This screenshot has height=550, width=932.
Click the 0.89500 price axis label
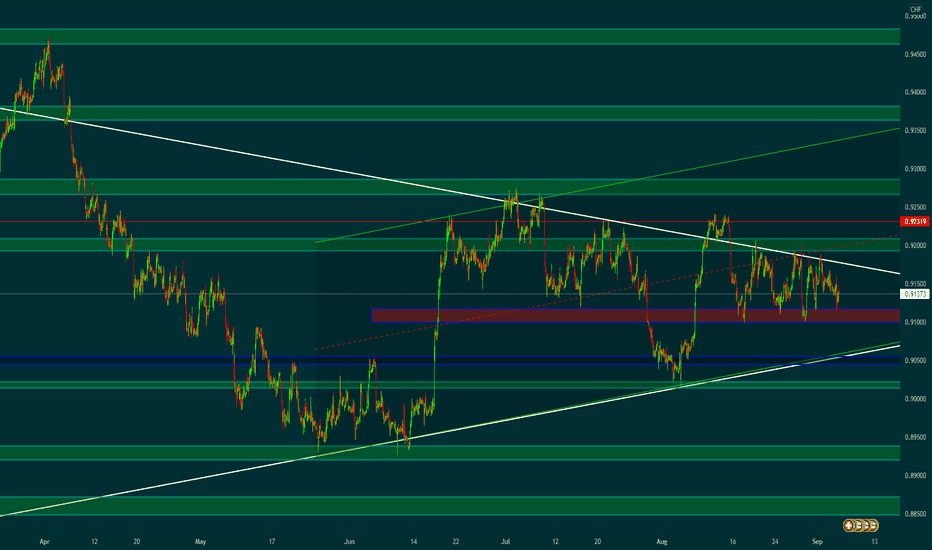(x=915, y=437)
